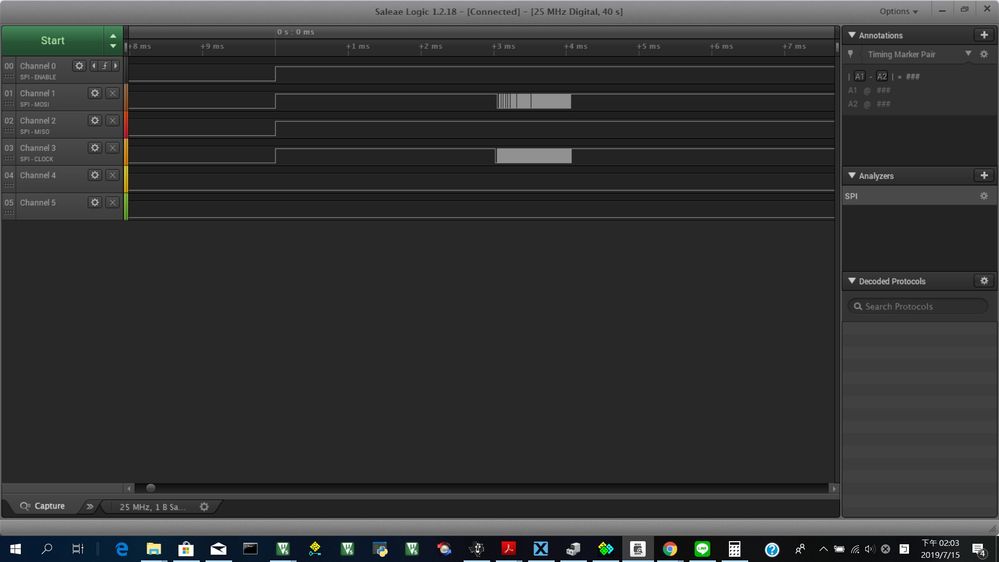Open the Windows notification center
Image resolution: width=999 pixels, height=562 pixels.
[x=979, y=549]
